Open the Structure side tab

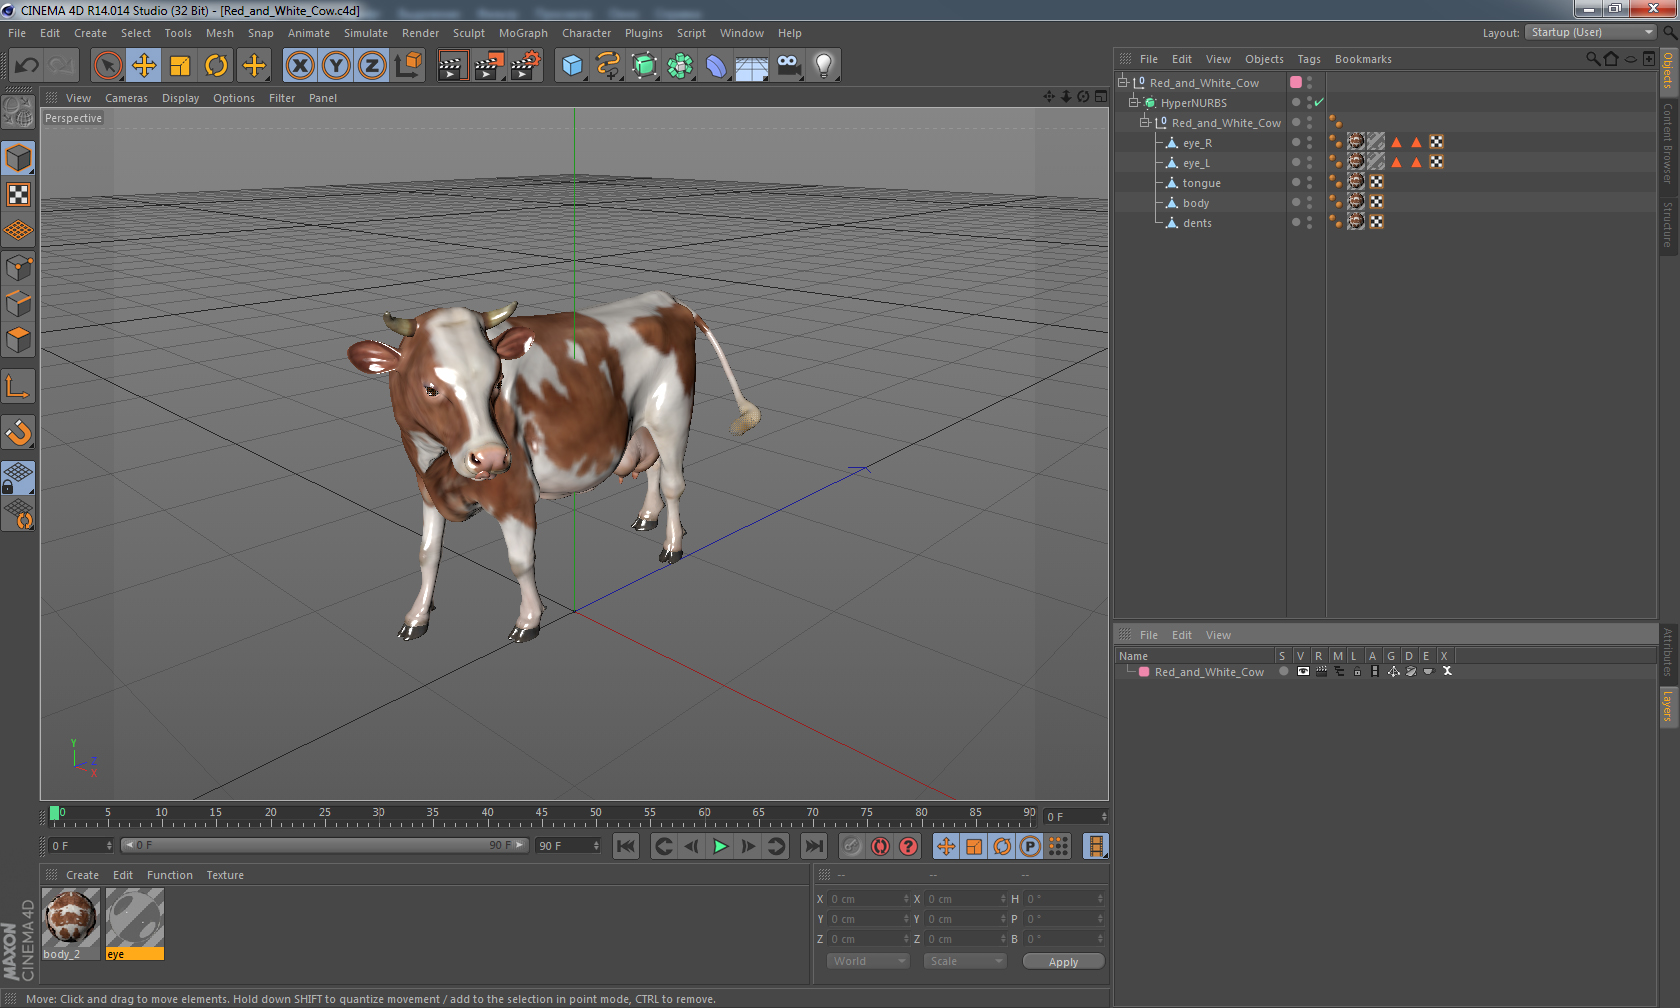(1668, 224)
